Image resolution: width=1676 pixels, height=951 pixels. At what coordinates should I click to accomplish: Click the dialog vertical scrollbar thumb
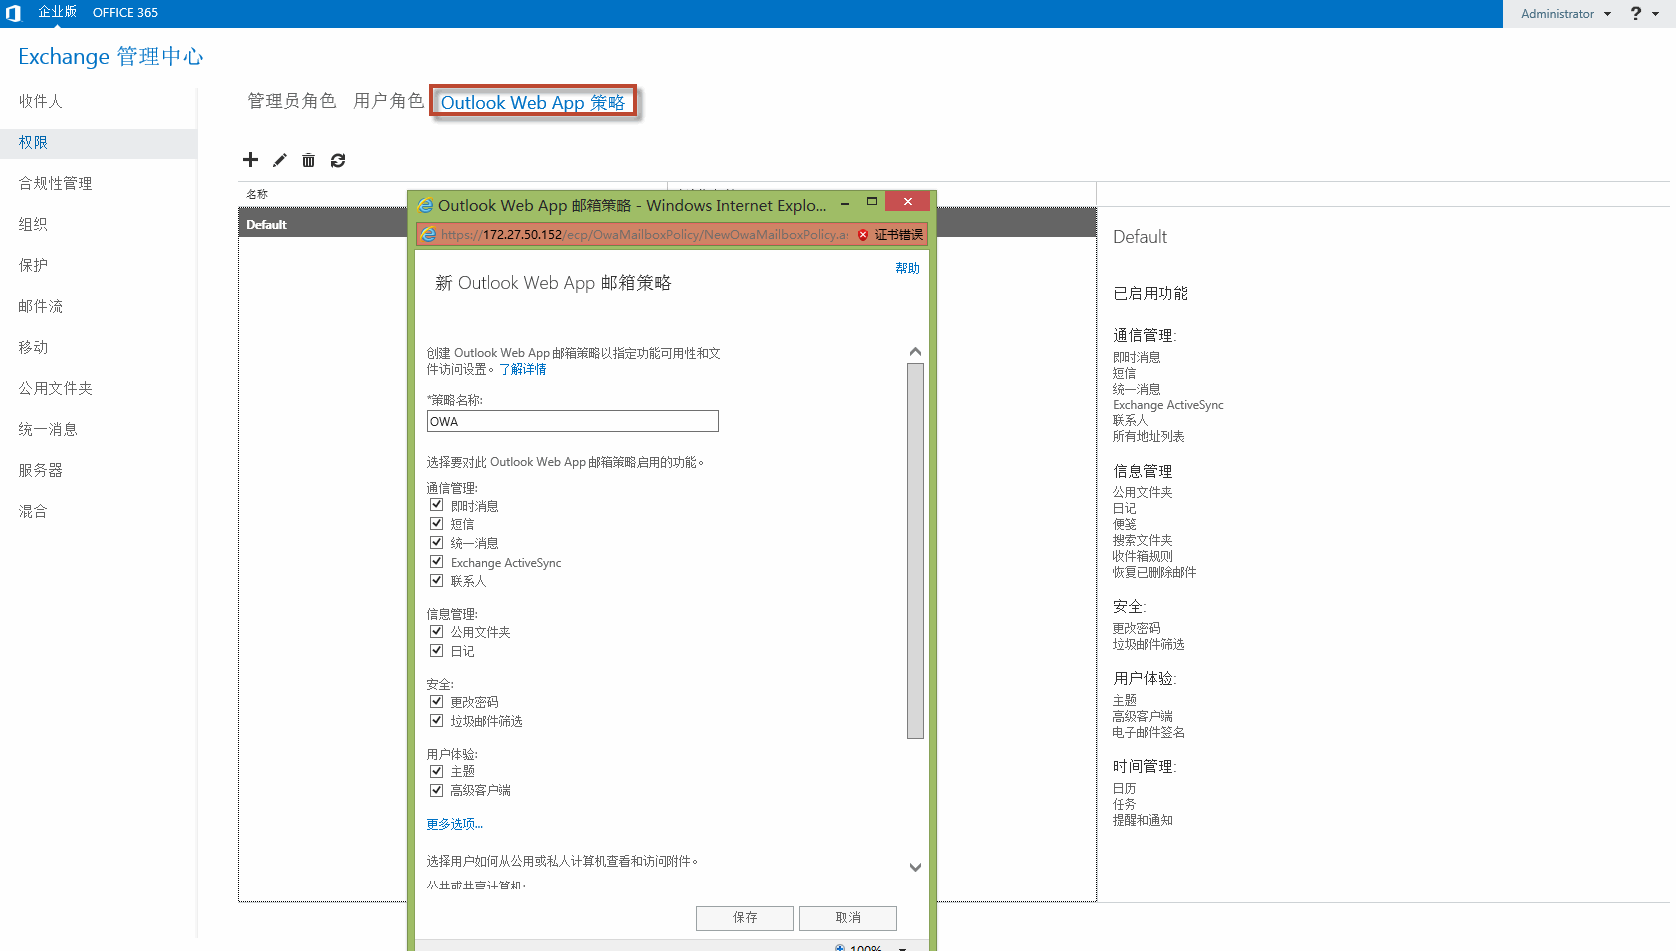(915, 551)
